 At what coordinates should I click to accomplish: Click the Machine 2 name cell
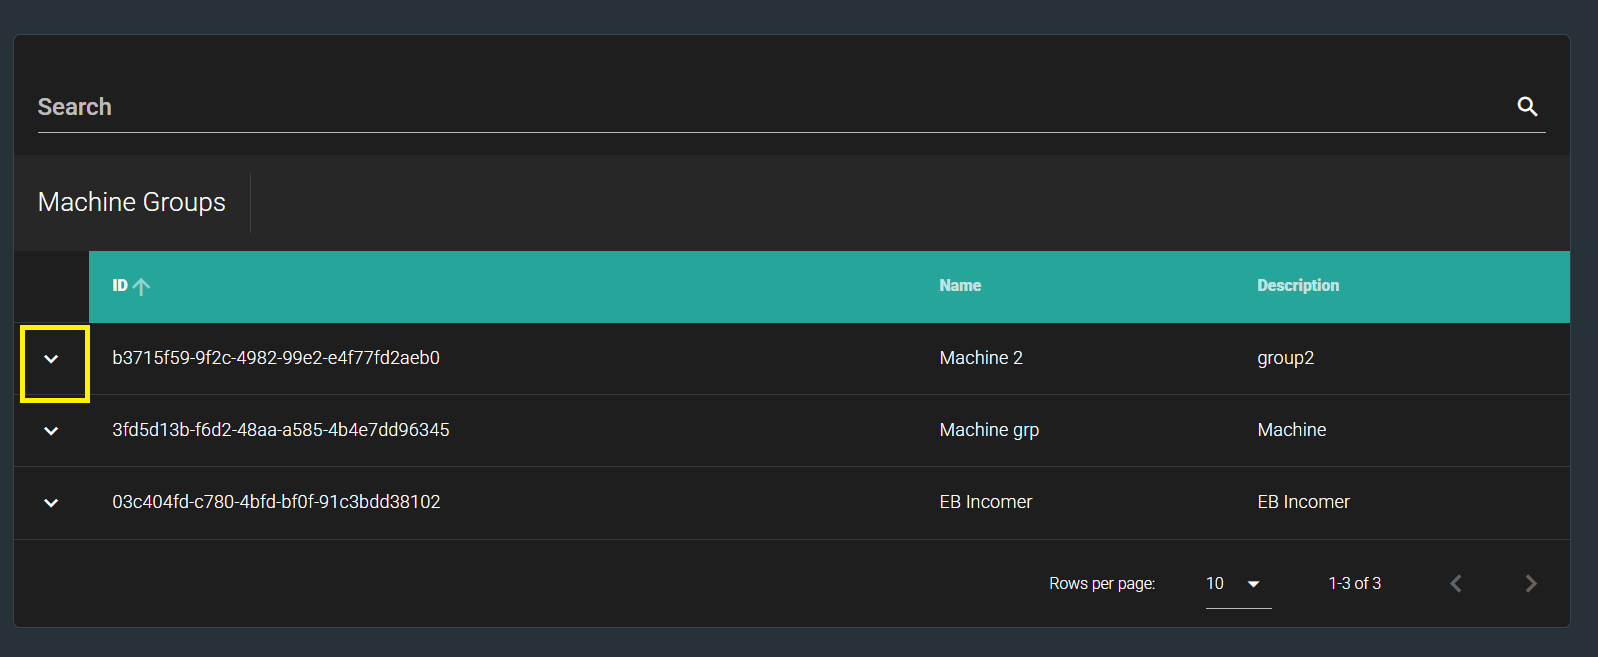pyautogui.click(x=980, y=358)
